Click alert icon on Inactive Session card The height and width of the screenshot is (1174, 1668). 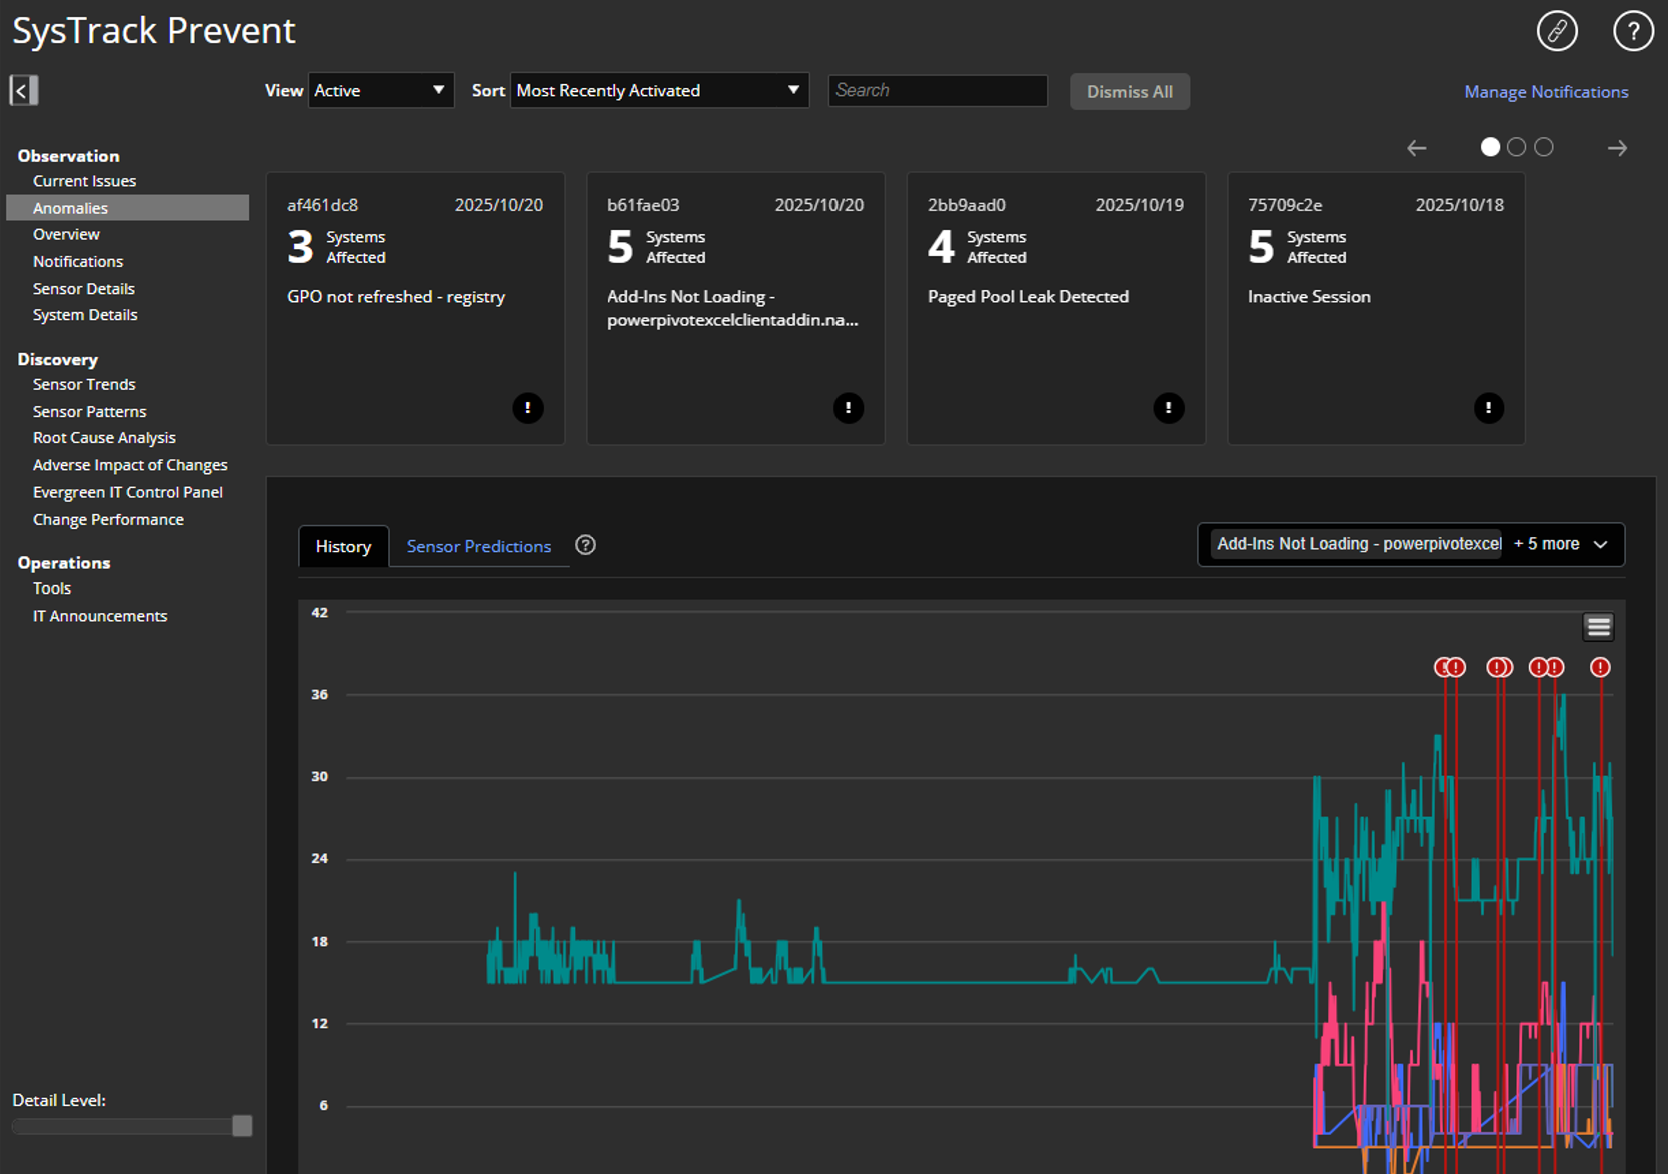(1488, 408)
